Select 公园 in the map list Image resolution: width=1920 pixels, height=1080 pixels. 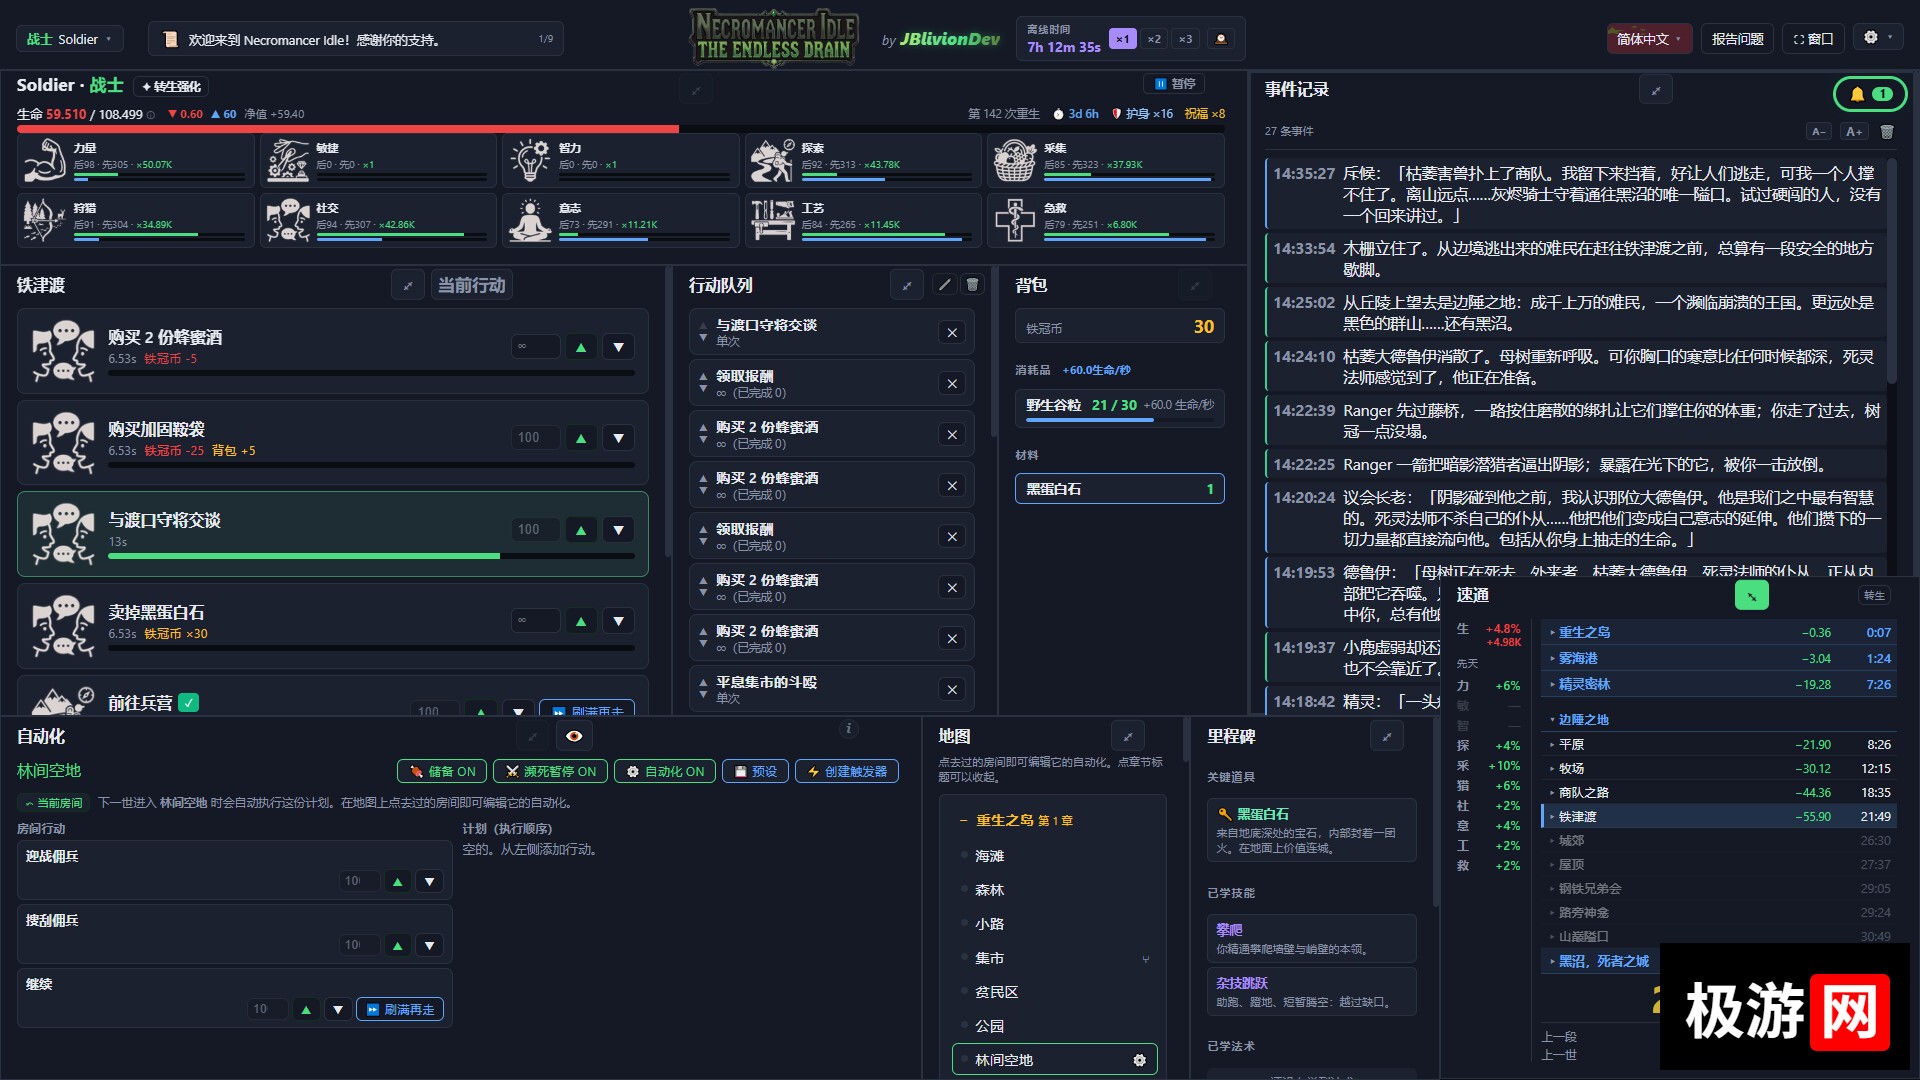1055,1026
